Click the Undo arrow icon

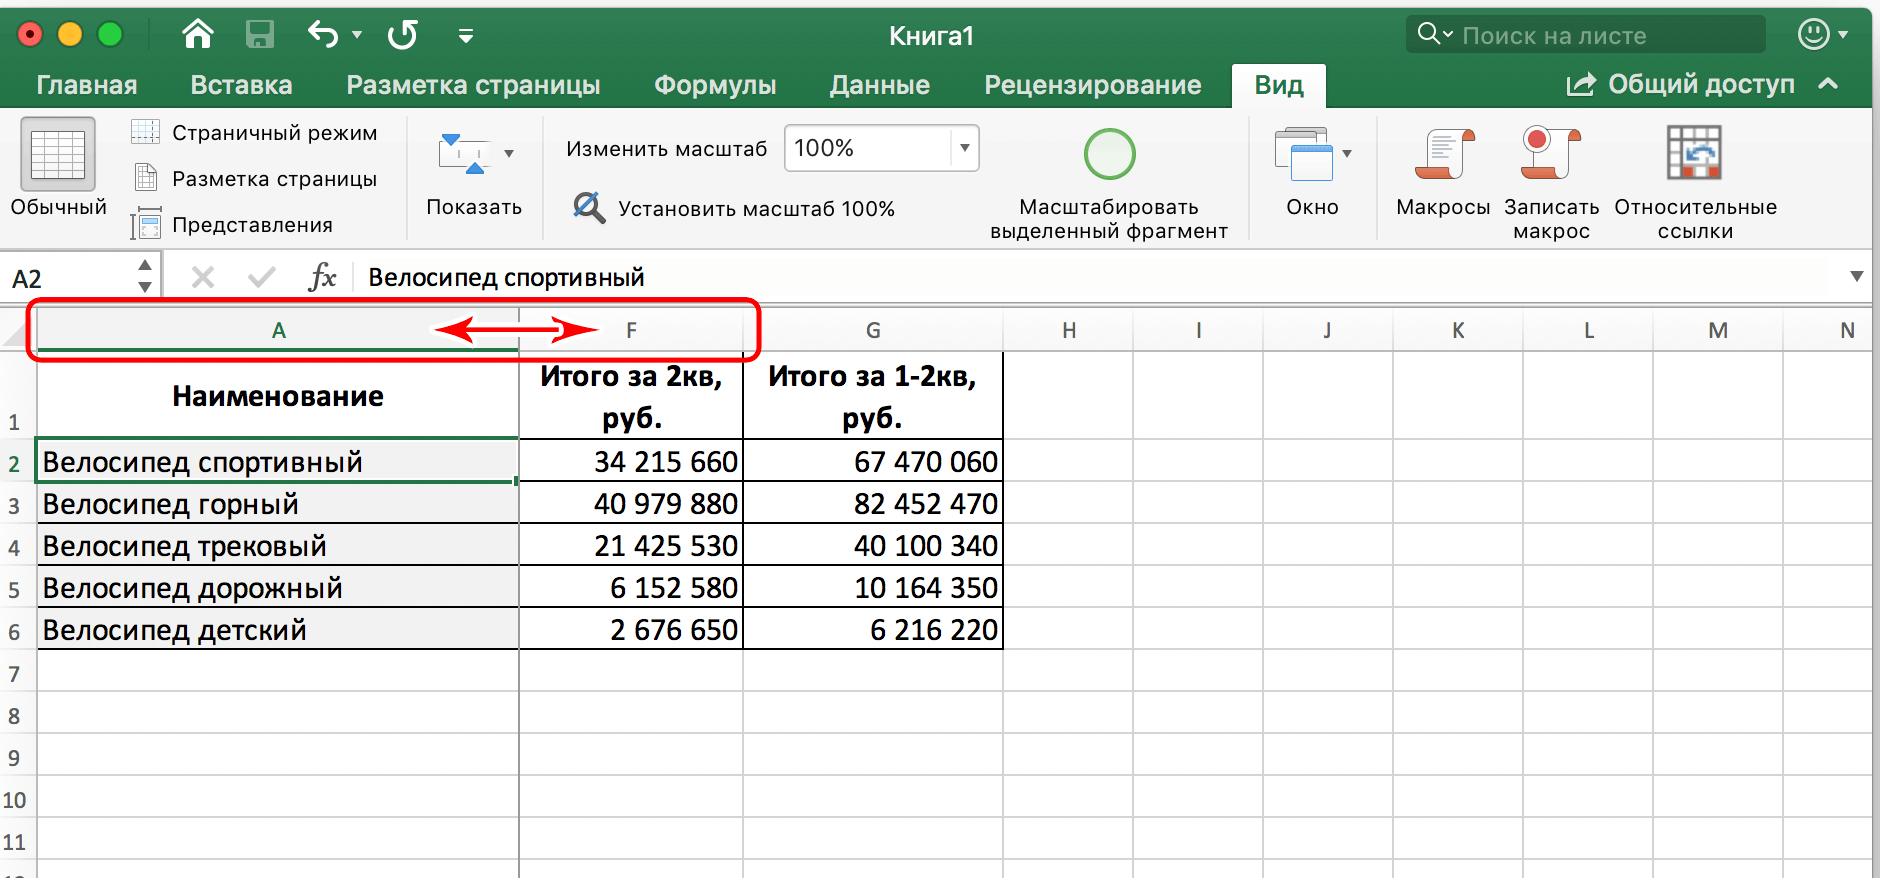(x=323, y=35)
